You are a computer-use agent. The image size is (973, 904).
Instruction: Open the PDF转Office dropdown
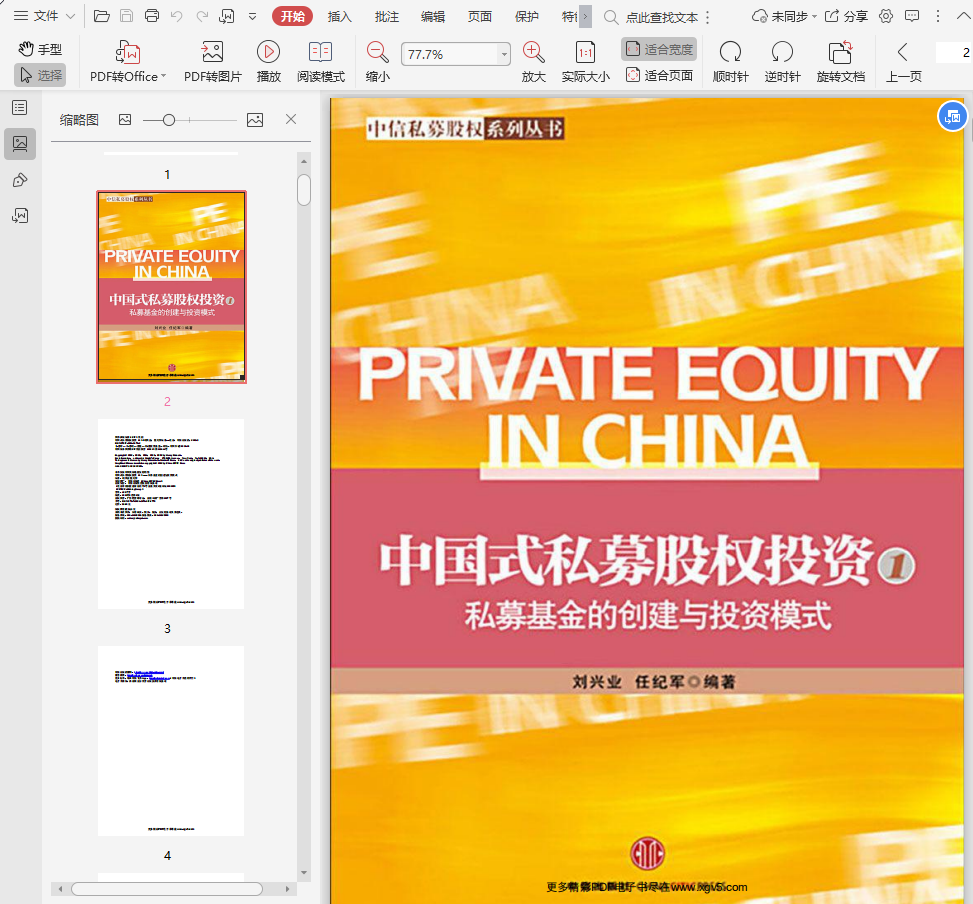(128, 61)
